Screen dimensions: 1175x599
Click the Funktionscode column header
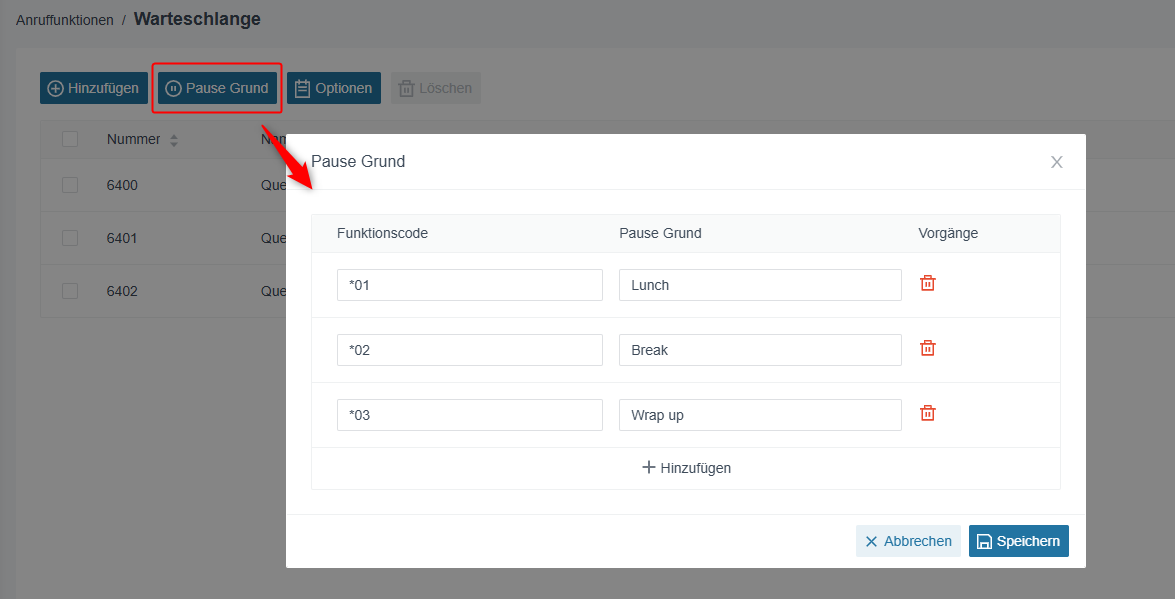[x=382, y=233]
